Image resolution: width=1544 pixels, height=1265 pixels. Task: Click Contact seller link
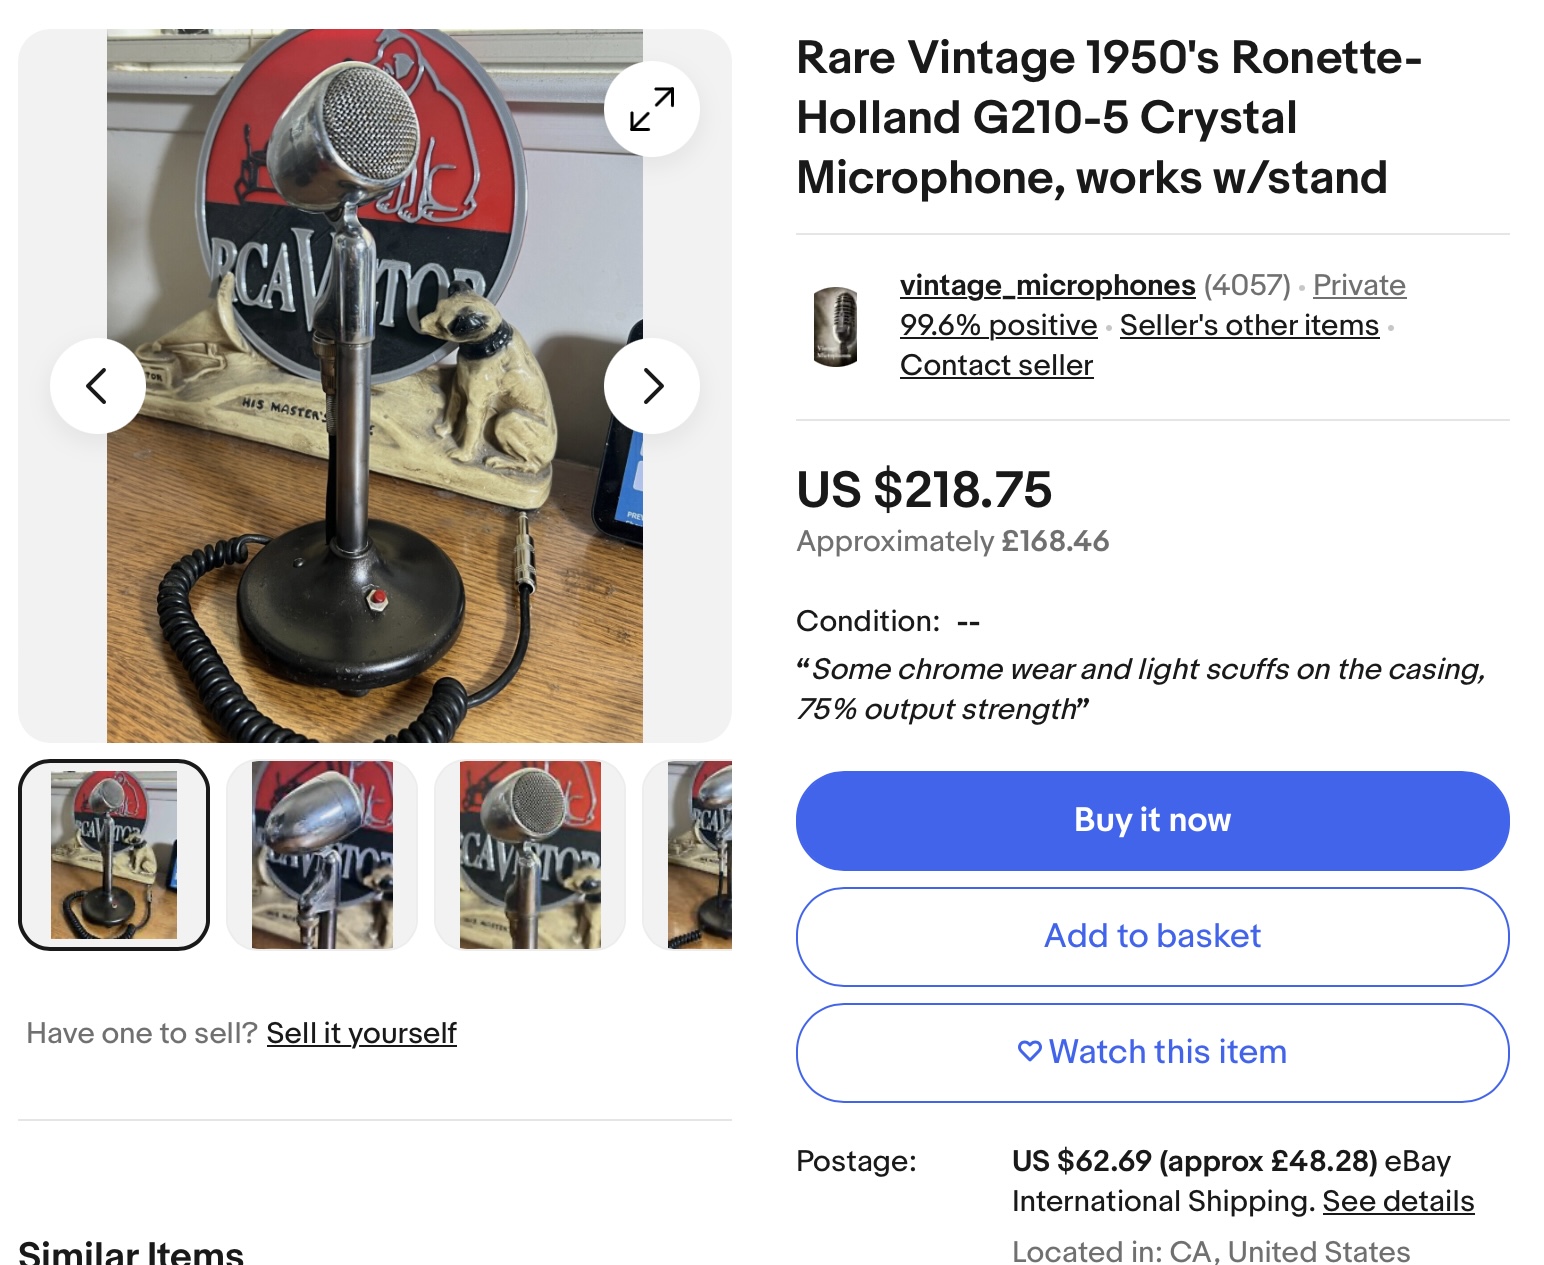pos(996,366)
